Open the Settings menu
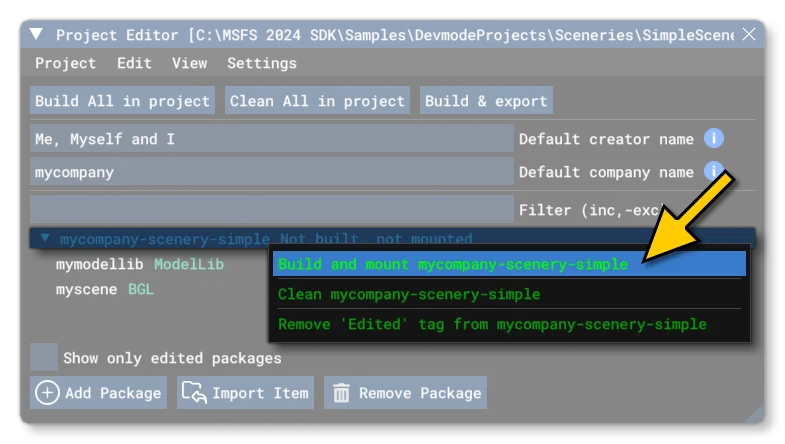 coord(262,63)
